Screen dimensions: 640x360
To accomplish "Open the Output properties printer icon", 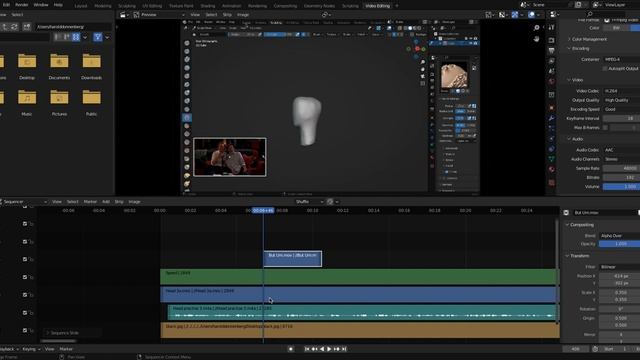I will coord(551,51).
